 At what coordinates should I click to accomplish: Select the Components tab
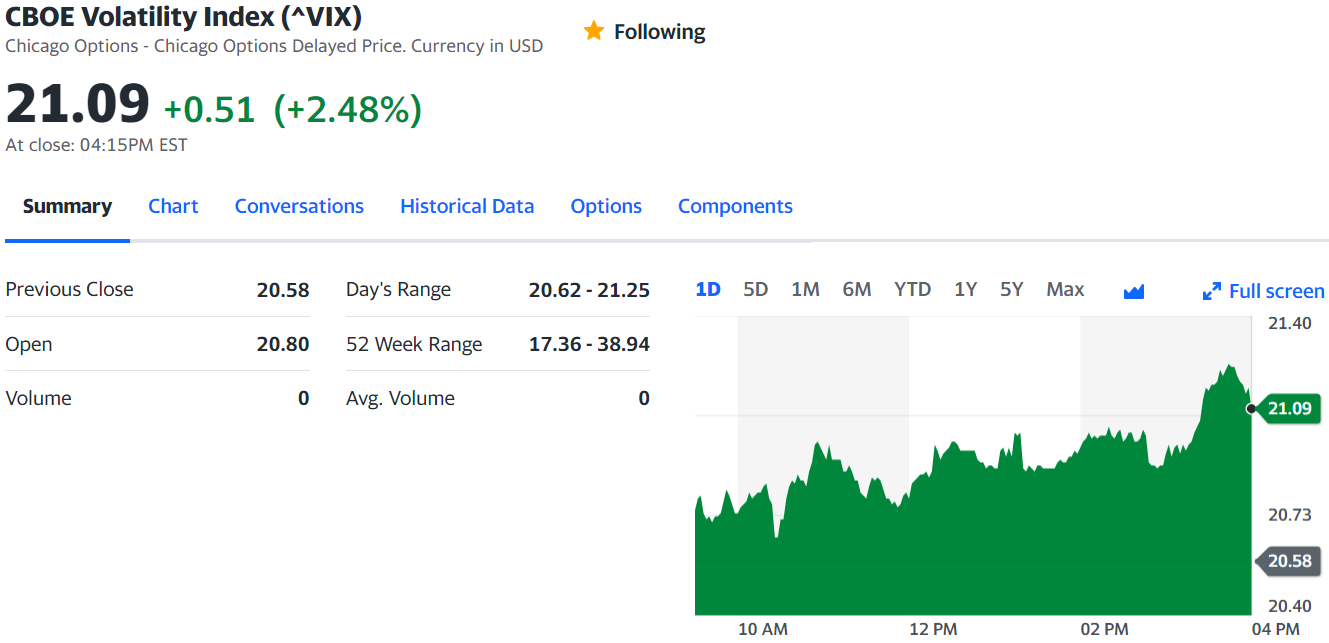(735, 206)
